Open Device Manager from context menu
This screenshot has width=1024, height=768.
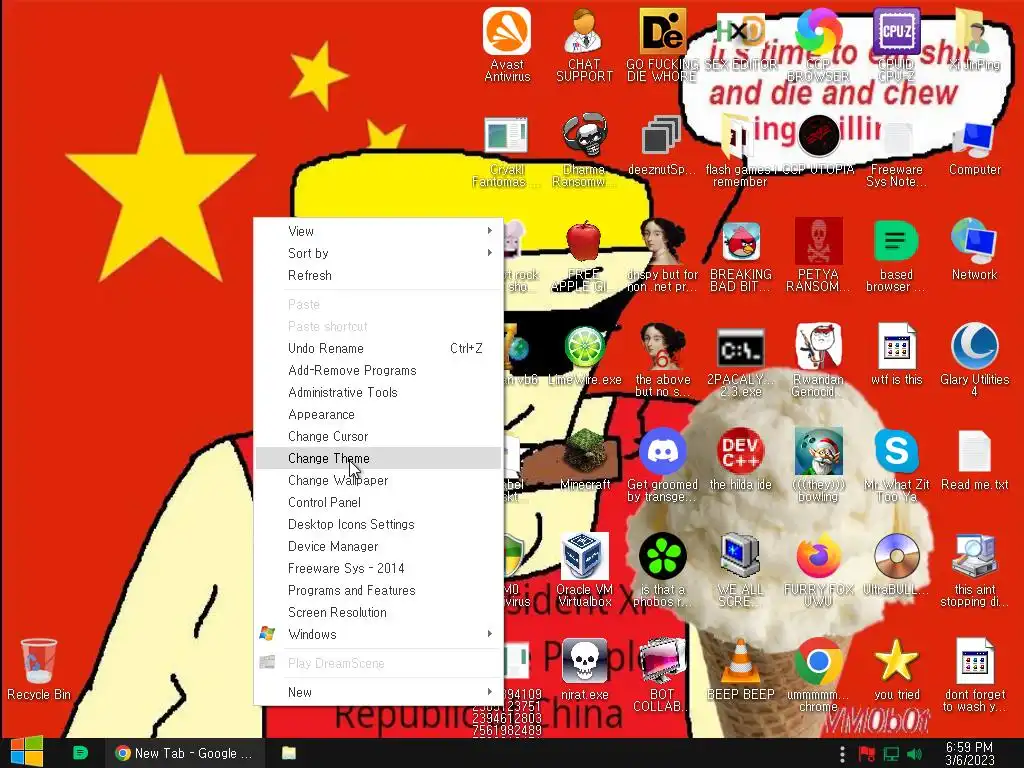[x=378, y=547]
